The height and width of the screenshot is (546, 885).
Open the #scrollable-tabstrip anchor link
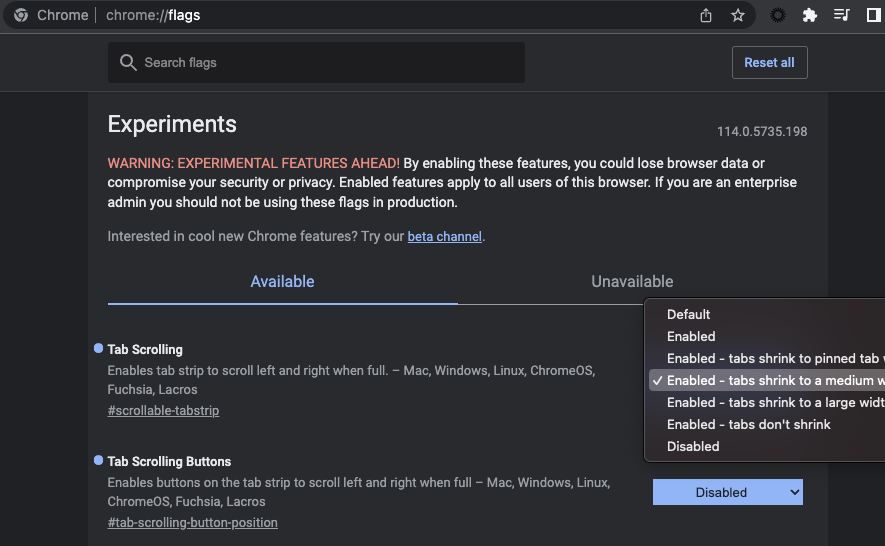click(x=163, y=410)
